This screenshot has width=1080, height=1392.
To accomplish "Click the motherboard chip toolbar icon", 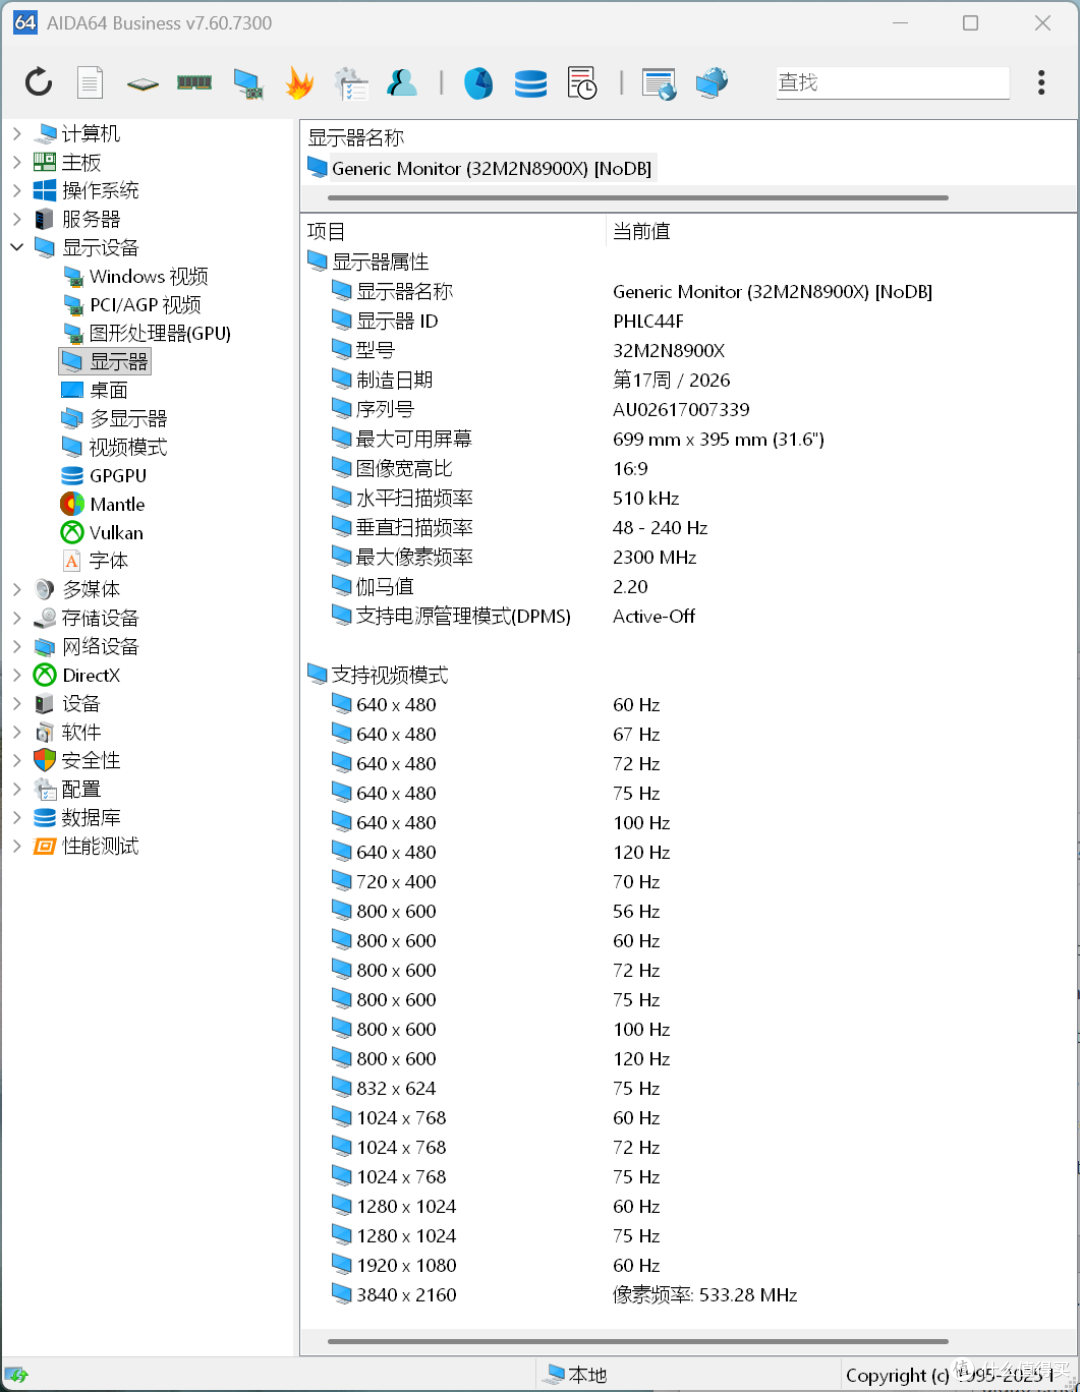I will tap(143, 84).
